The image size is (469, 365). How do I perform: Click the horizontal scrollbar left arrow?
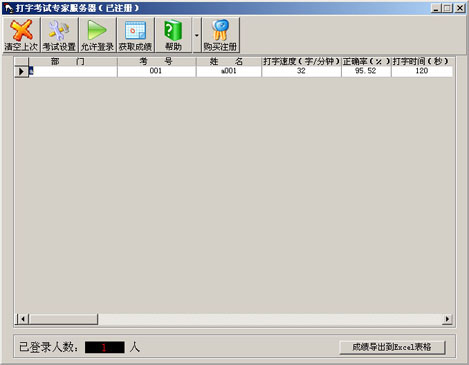(x=23, y=319)
